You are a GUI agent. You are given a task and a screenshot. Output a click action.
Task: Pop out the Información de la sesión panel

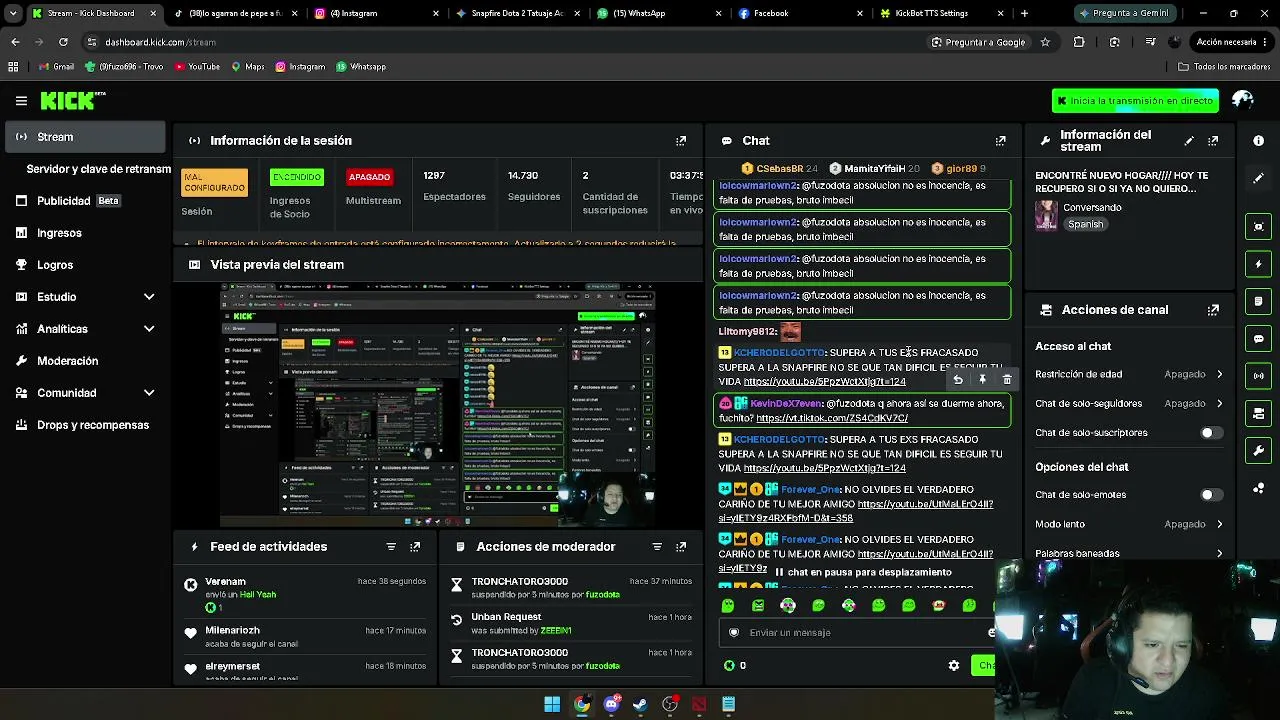[x=681, y=141]
